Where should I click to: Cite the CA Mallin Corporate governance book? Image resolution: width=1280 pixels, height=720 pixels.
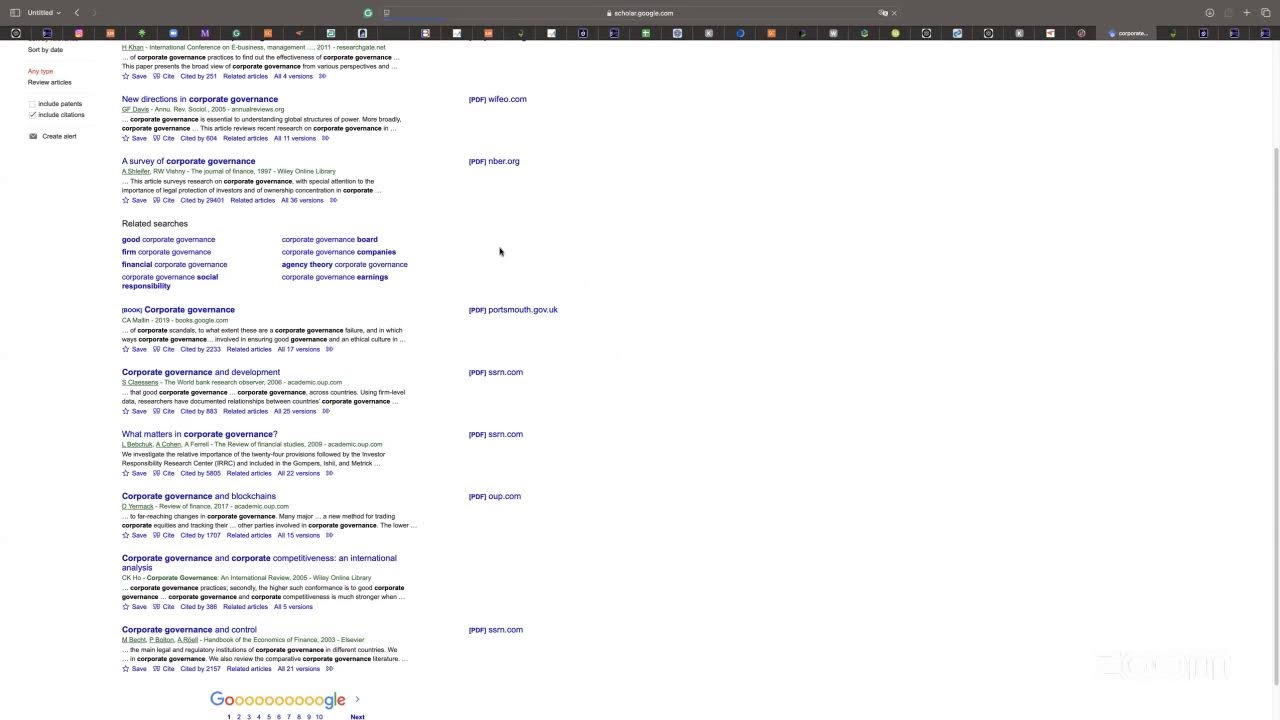(x=164, y=349)
